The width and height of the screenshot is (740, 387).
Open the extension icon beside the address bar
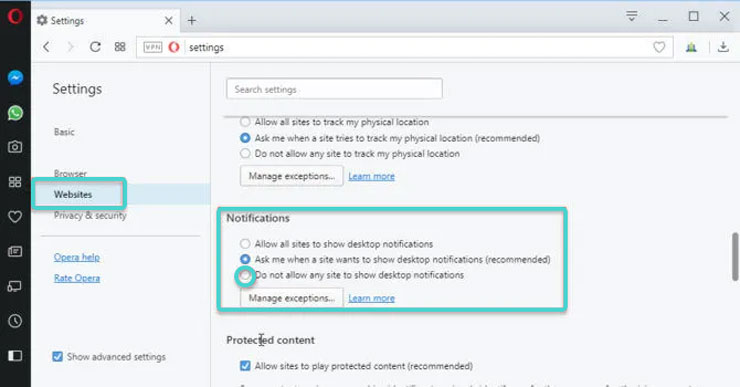[x=691, y=47]
